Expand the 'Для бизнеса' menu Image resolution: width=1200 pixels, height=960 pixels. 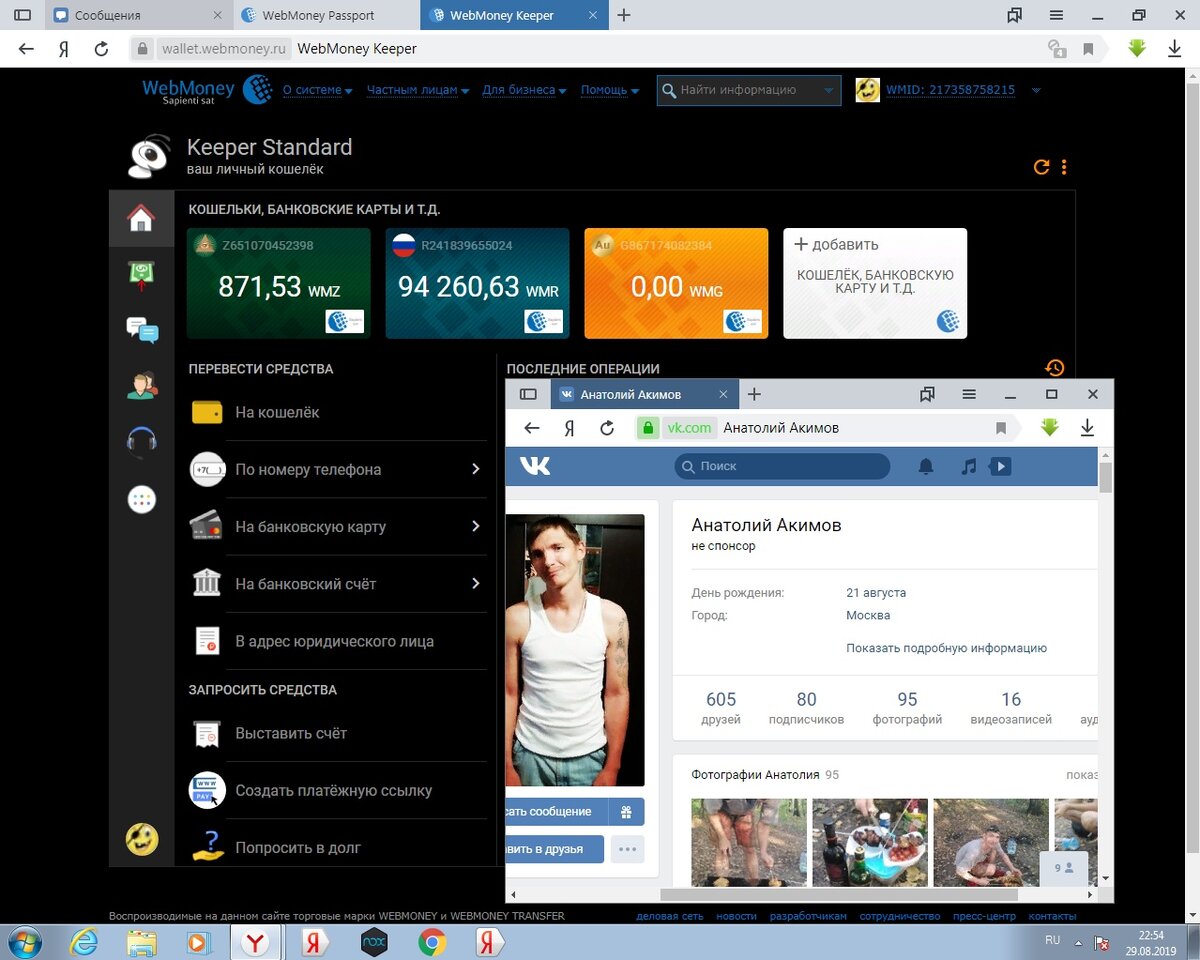pos(524,90)
